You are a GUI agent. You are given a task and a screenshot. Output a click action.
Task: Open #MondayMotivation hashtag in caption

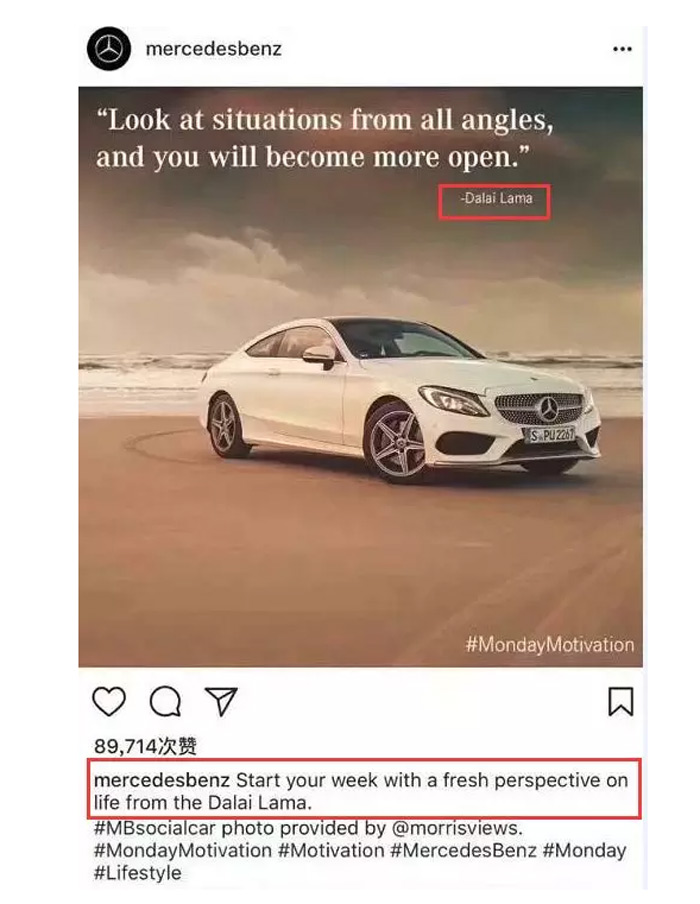click(183, 850)
